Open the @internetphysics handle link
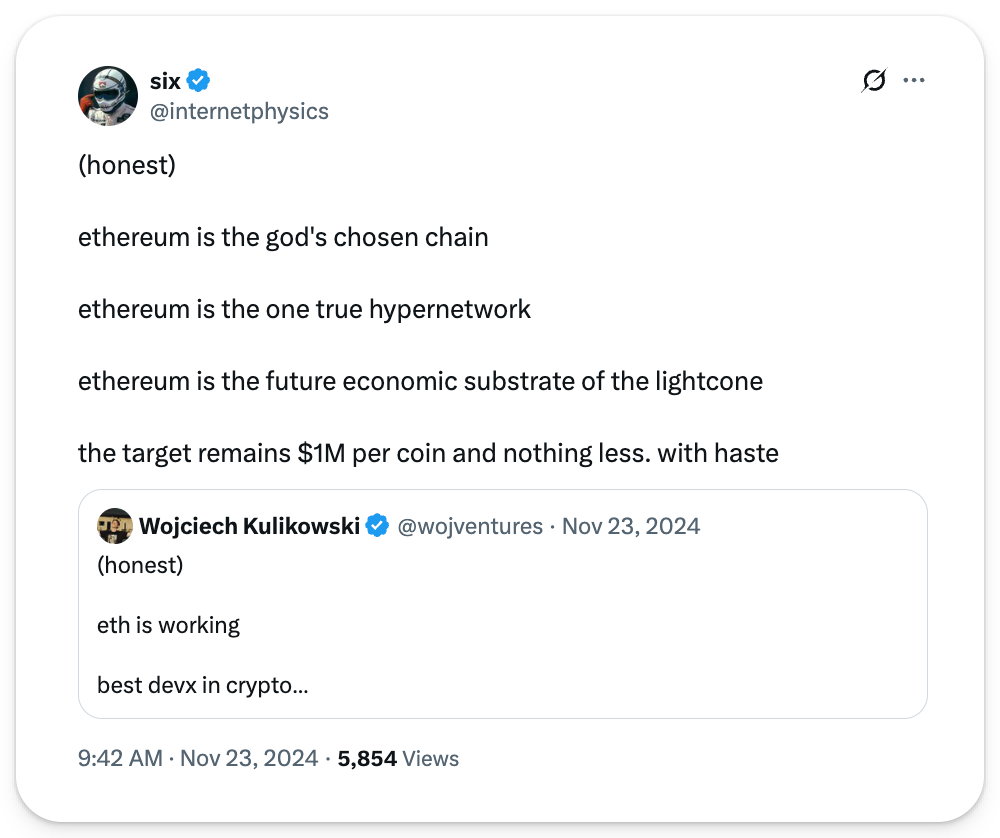The height and width of the screenshot is (838, 1000). tap(238, 111)
